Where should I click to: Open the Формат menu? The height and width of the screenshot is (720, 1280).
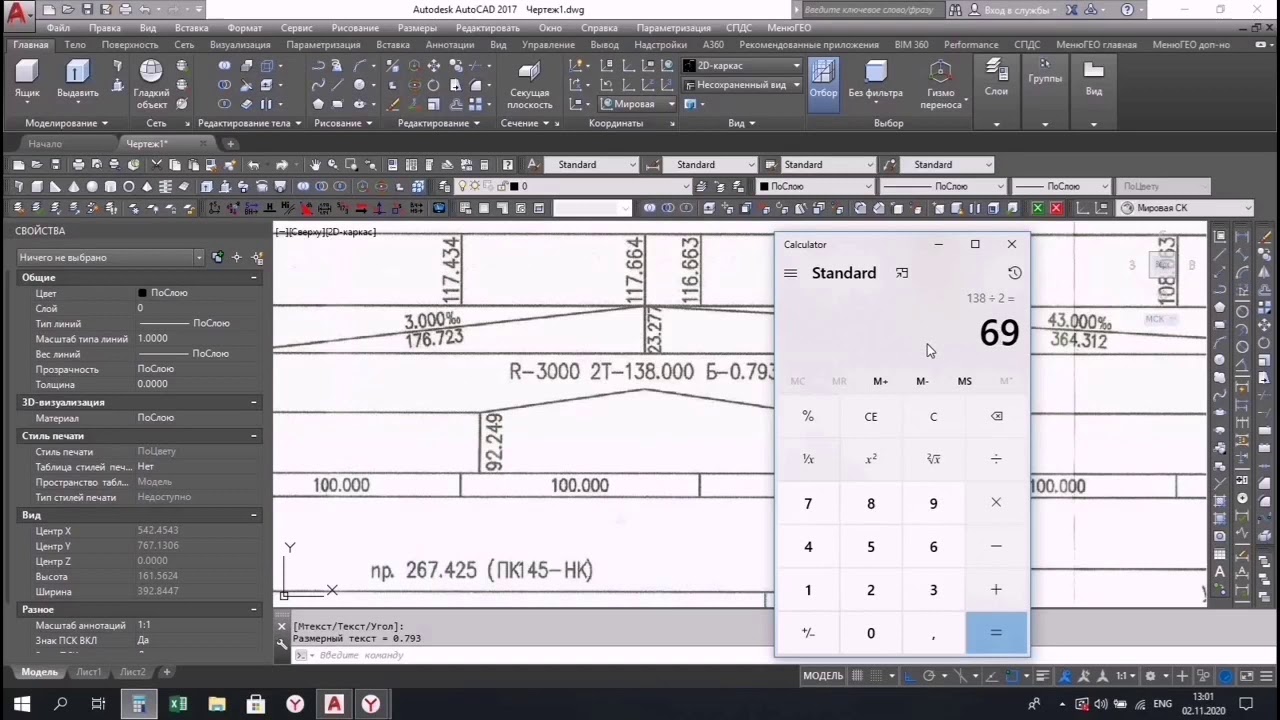coord(244,28)
